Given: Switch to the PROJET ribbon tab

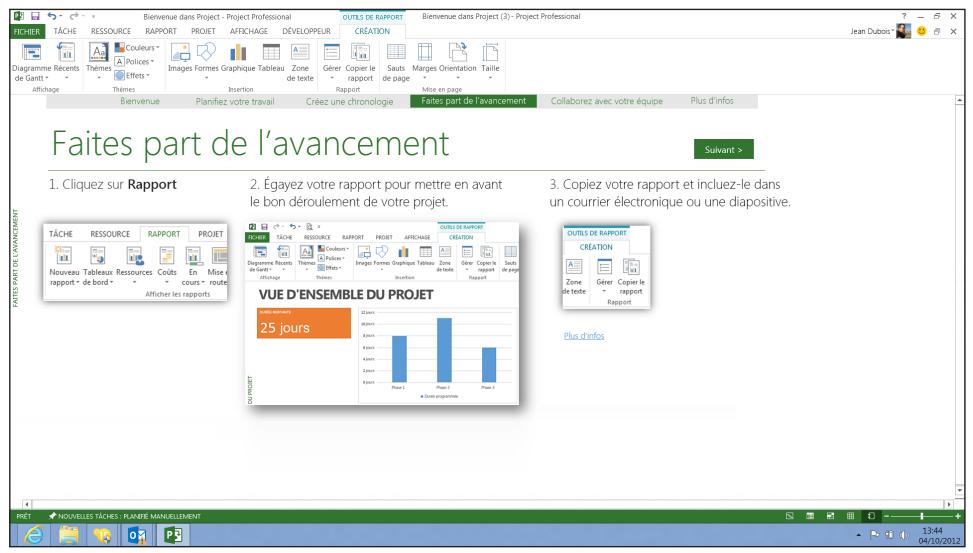Looking at the screenshot, I should click(x=203, y=31).
